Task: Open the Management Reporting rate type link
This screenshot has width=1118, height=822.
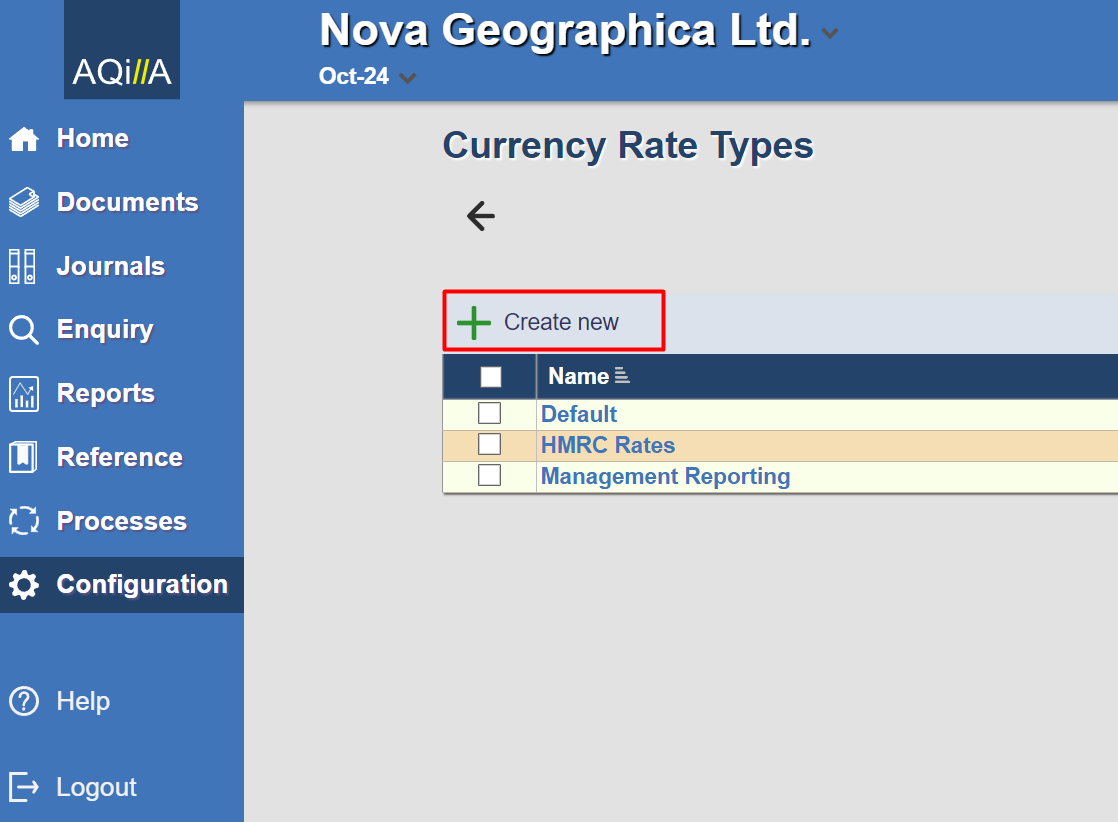Action: click(x=665, y=476)
